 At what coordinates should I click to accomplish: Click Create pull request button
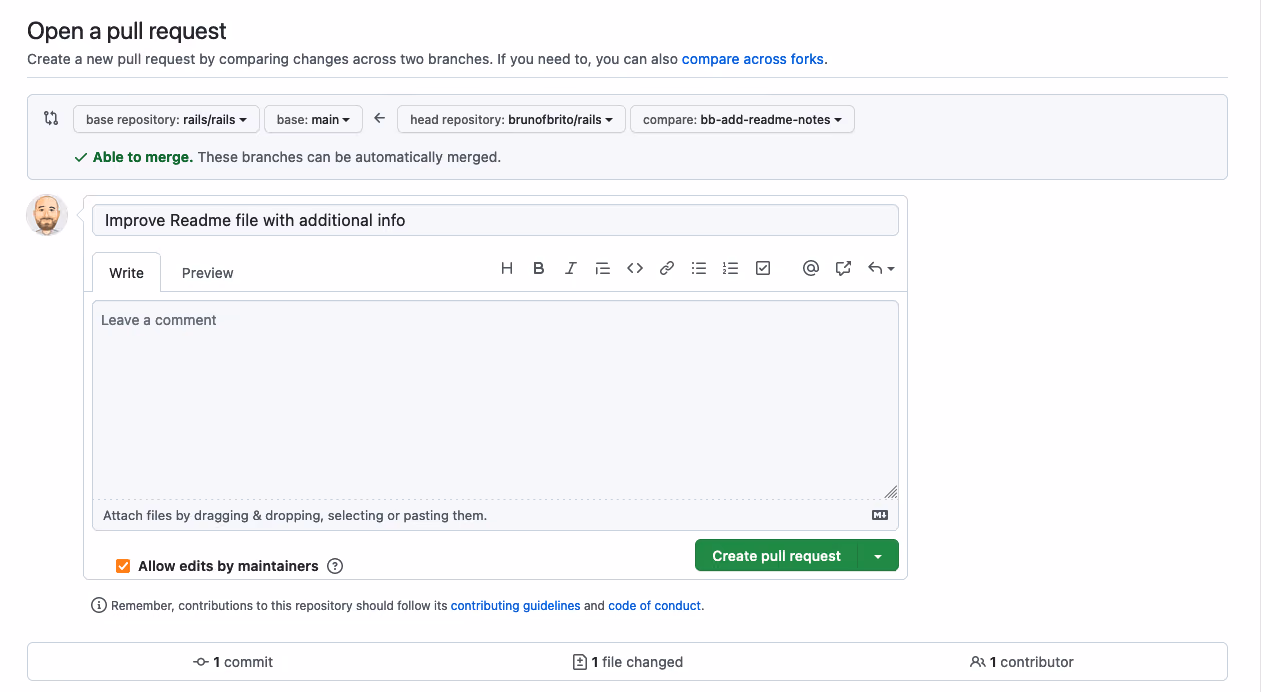coord(776,556)
